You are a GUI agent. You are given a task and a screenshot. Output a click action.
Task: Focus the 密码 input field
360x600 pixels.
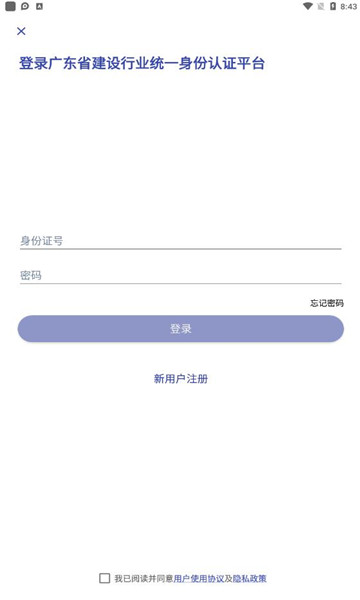[x=181, y=275]
